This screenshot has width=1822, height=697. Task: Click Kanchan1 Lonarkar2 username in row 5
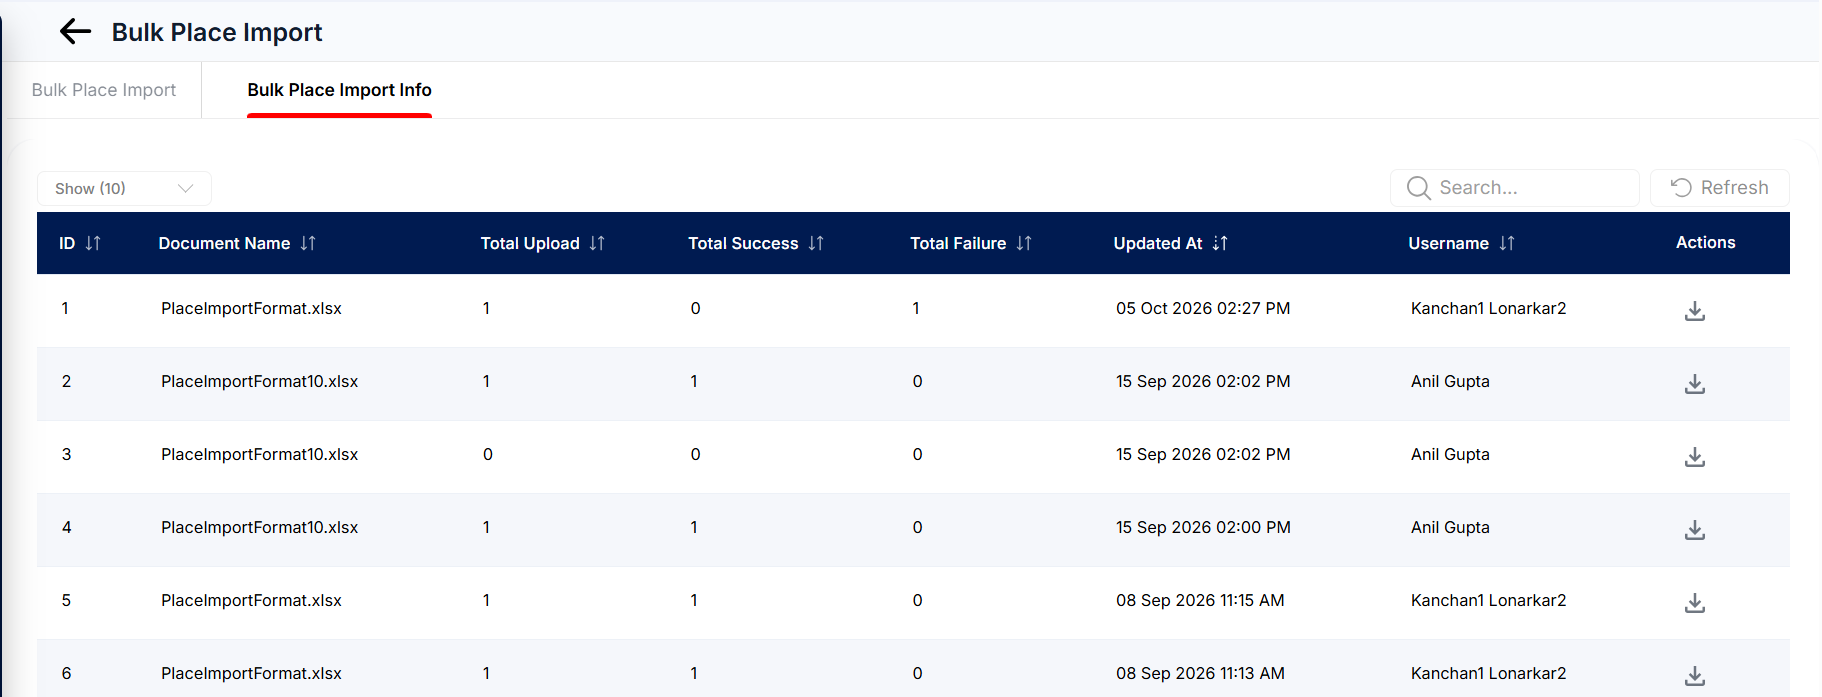coord(1488,600)
